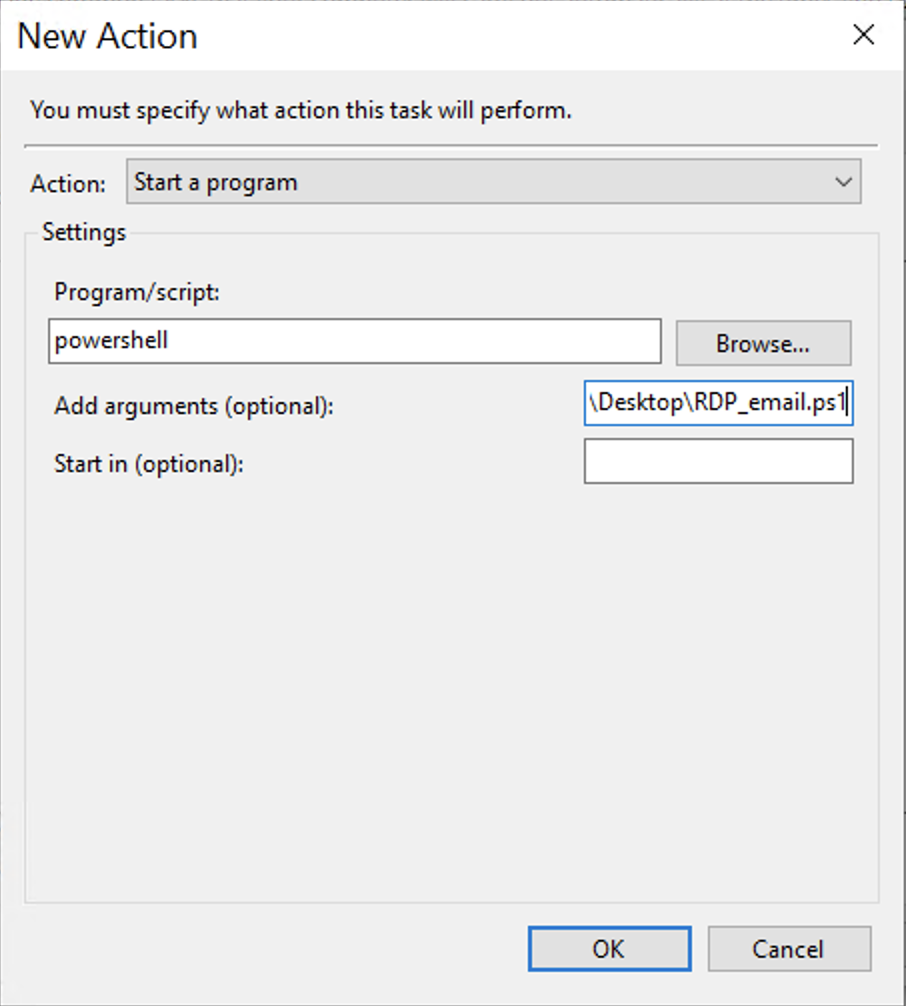Click the instruction text about specifying an action
The image size is (906, 1006).
pyautogui.click(x=298, y=110)
